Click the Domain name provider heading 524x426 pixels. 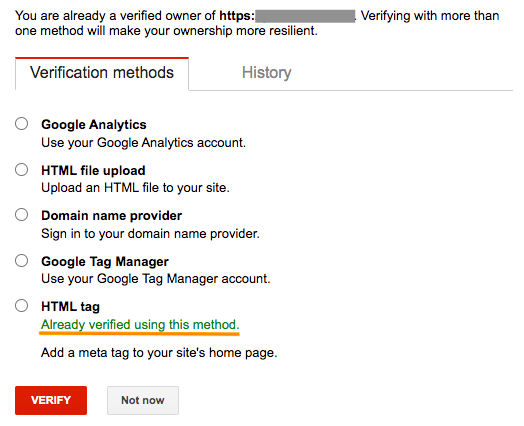(x=112, y=216)
